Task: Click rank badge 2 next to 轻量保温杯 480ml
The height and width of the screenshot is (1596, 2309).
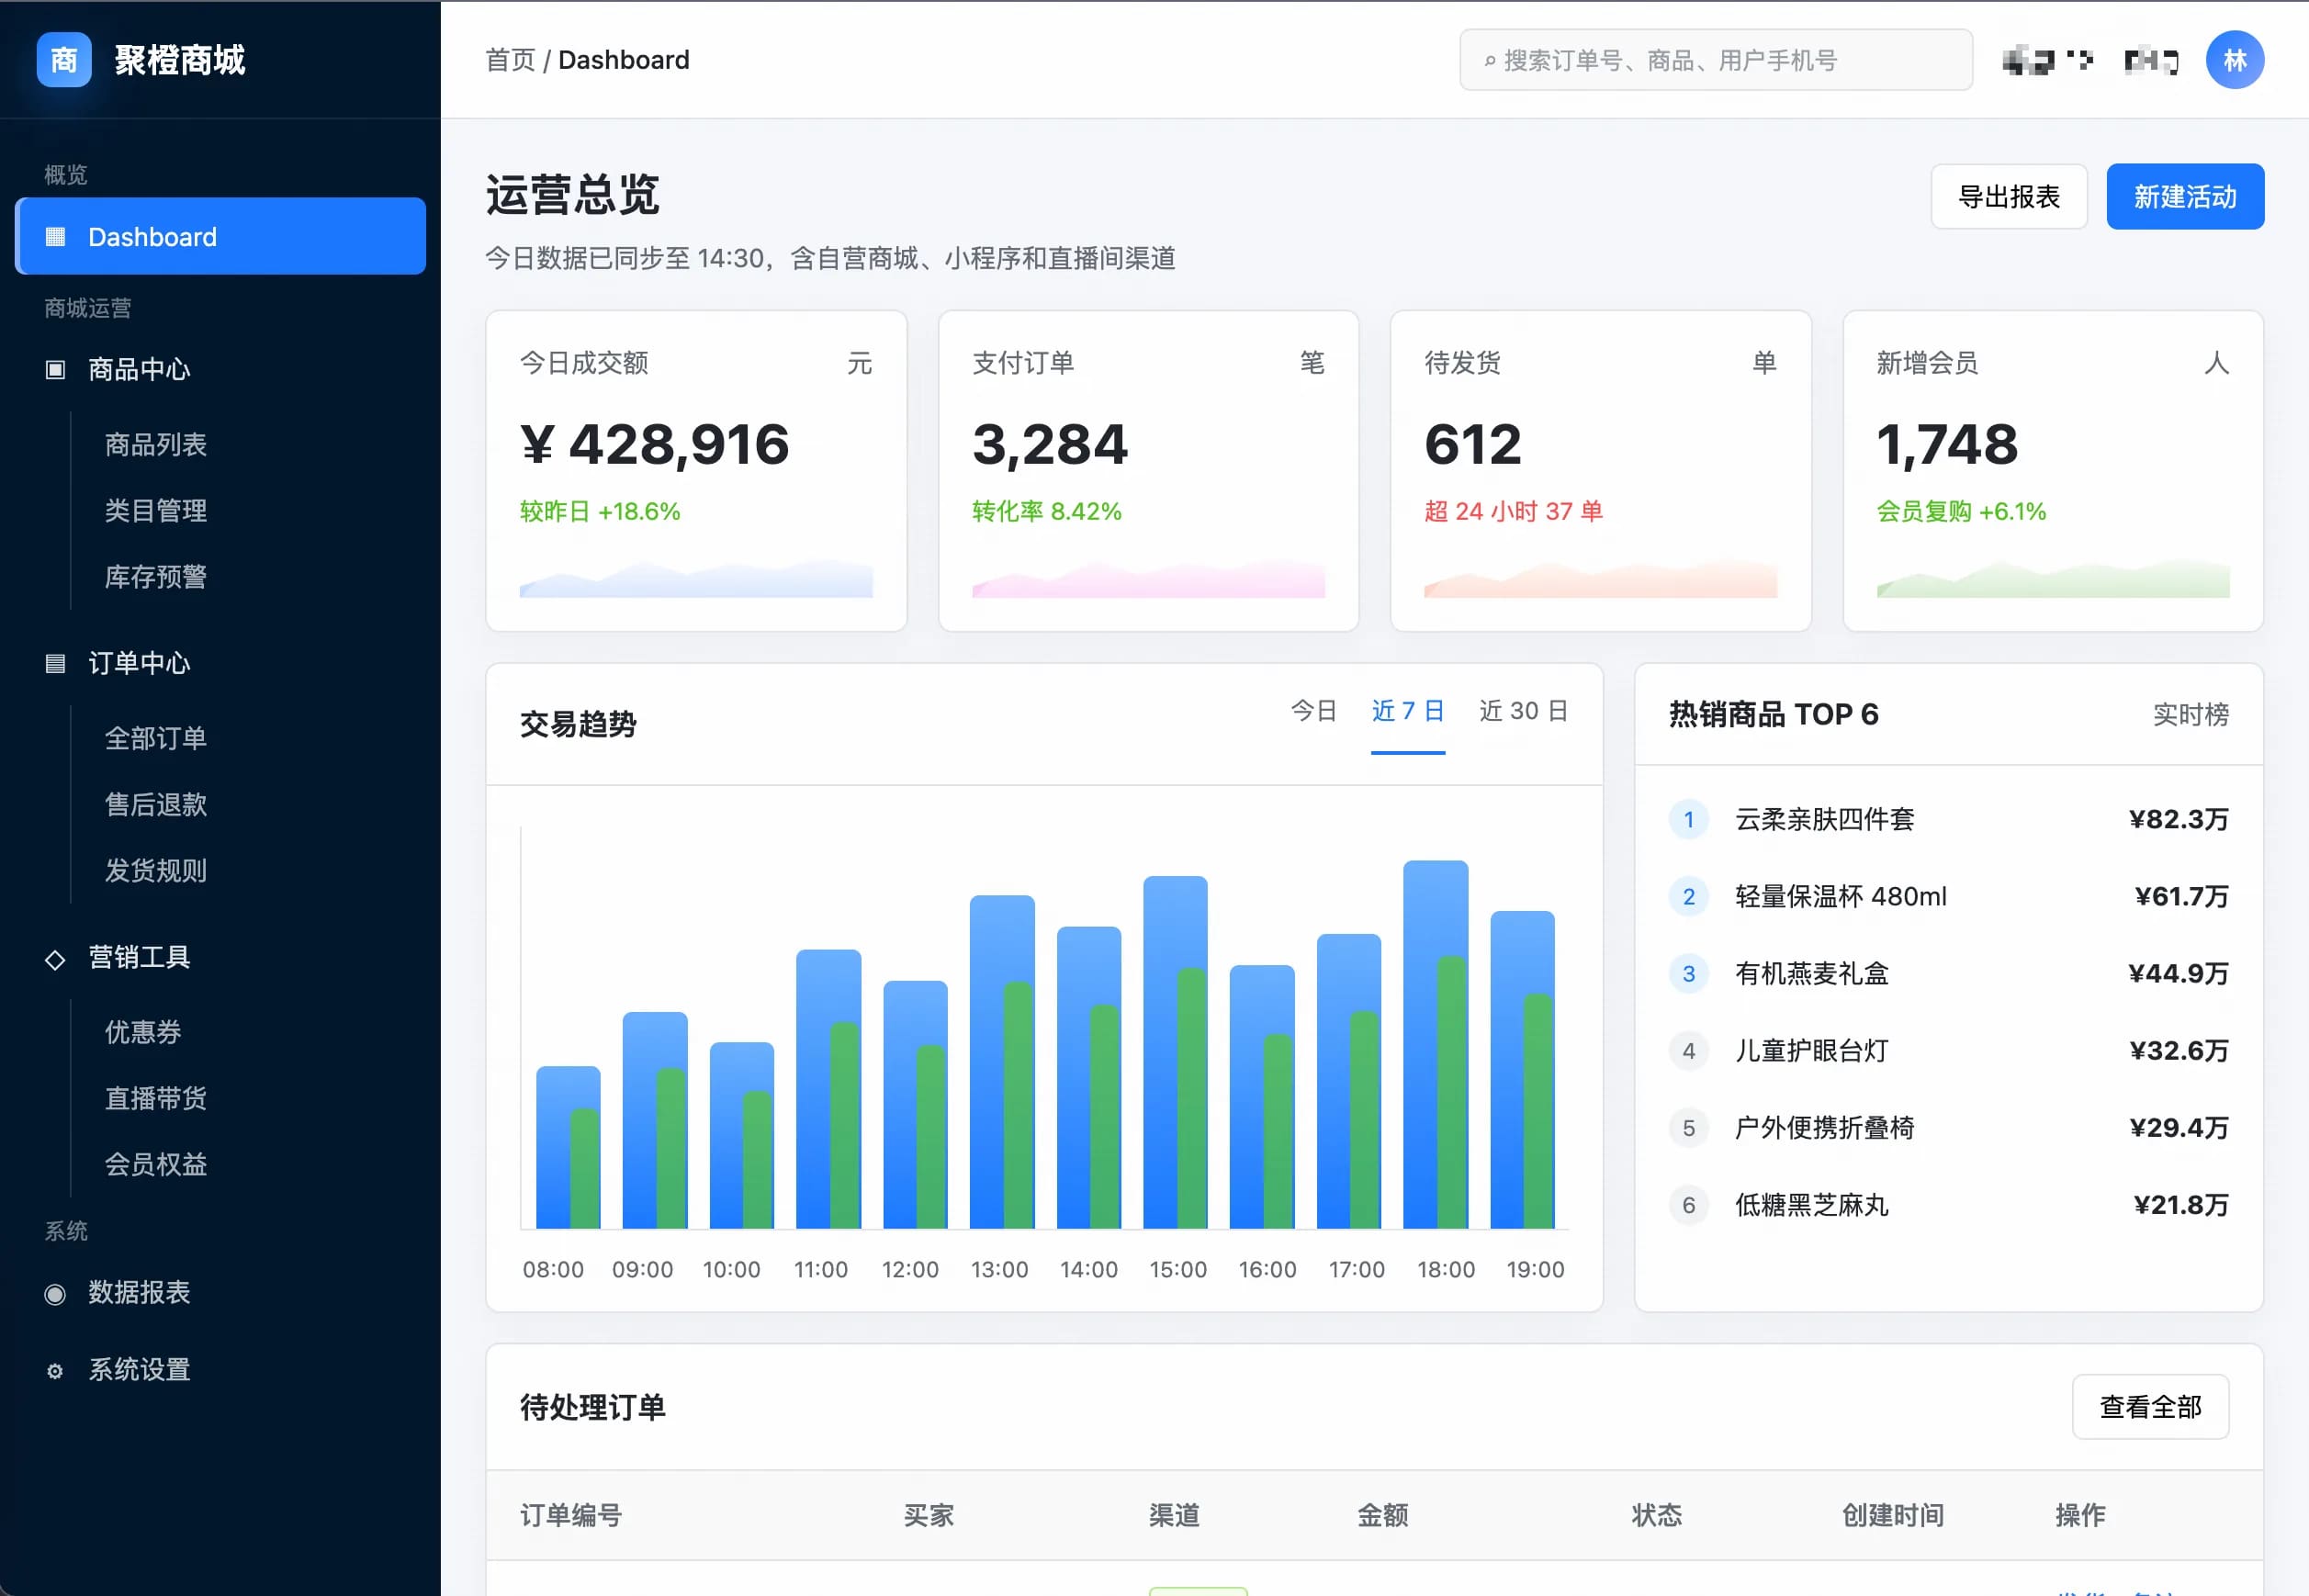Action: coord(1688,896)
